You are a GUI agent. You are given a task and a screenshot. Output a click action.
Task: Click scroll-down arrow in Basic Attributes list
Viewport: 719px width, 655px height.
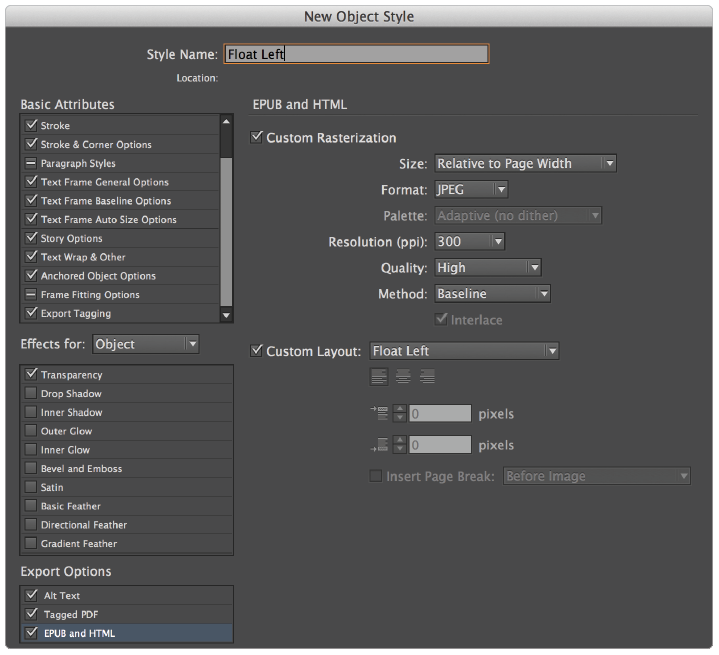(226, 315)
